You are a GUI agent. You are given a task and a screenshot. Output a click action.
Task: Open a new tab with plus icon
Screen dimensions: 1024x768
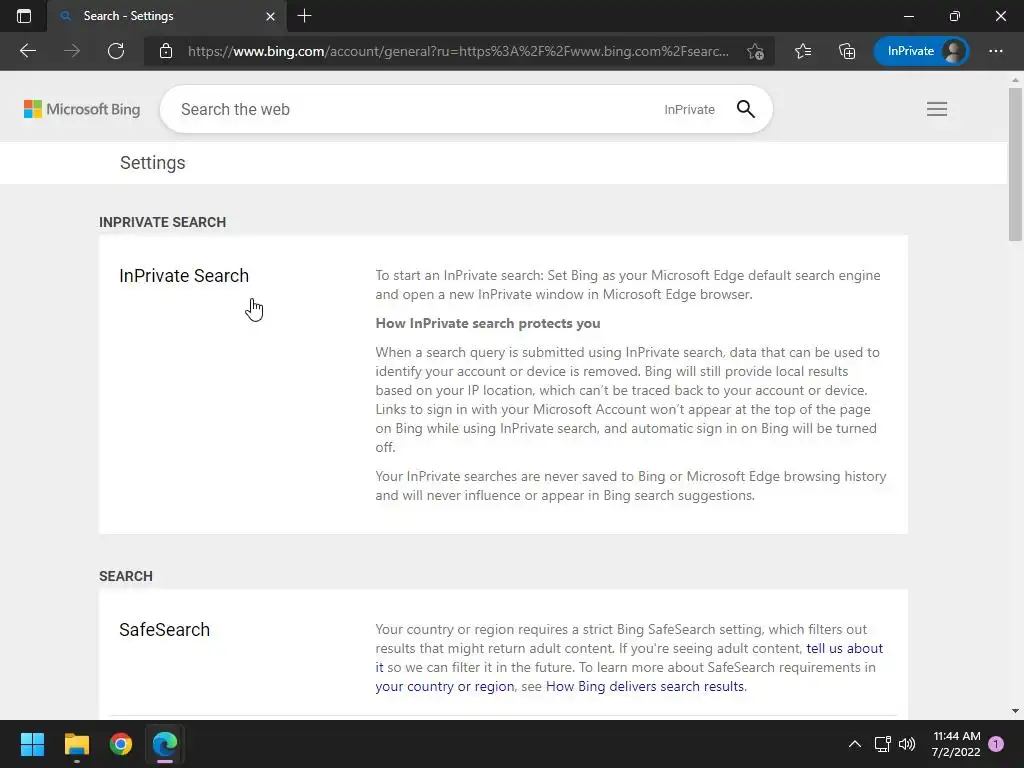tap(304, 16)
